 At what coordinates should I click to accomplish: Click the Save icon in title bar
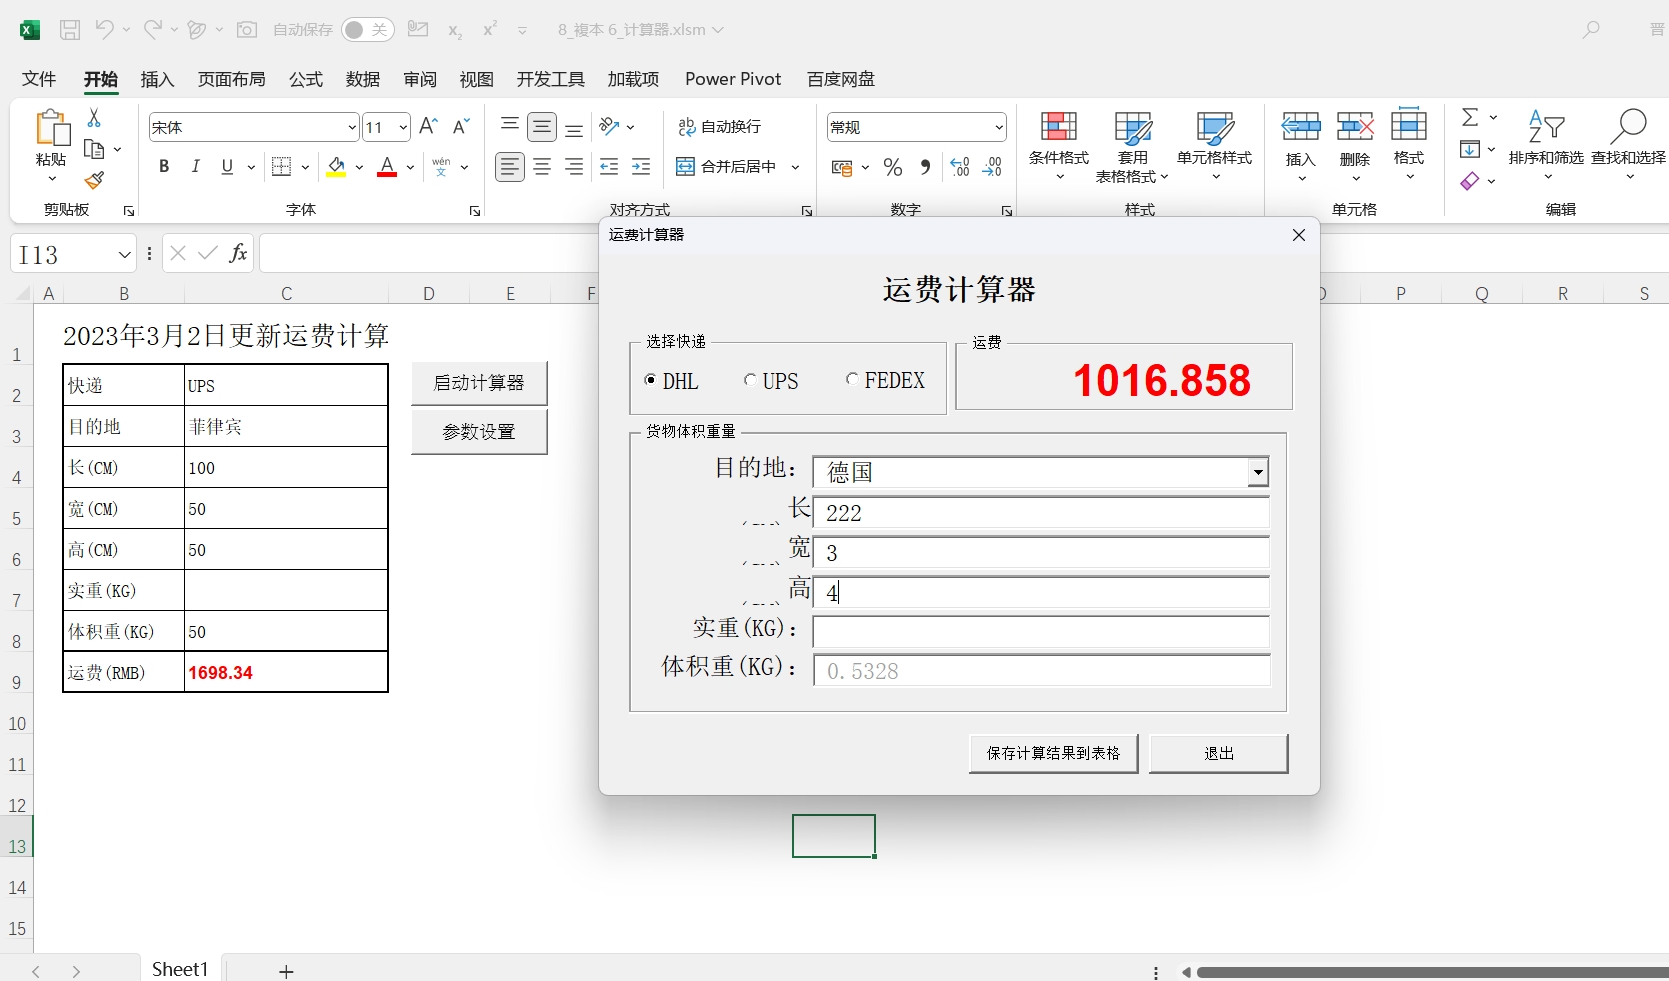pyautogui.click(x=70, y=30)
